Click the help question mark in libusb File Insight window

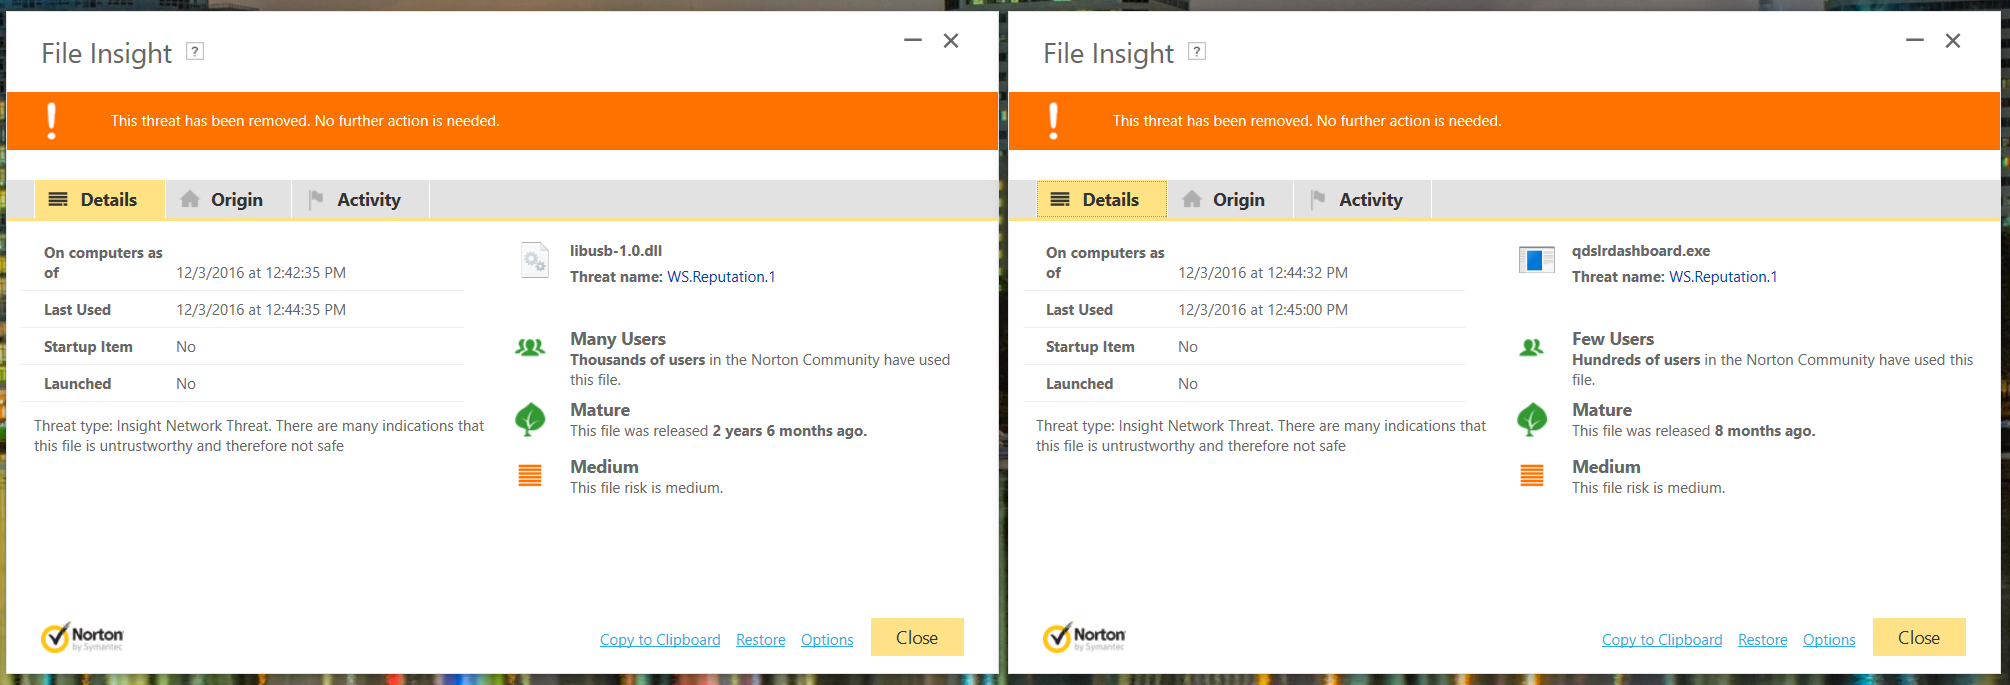click(x=195, y=51)
